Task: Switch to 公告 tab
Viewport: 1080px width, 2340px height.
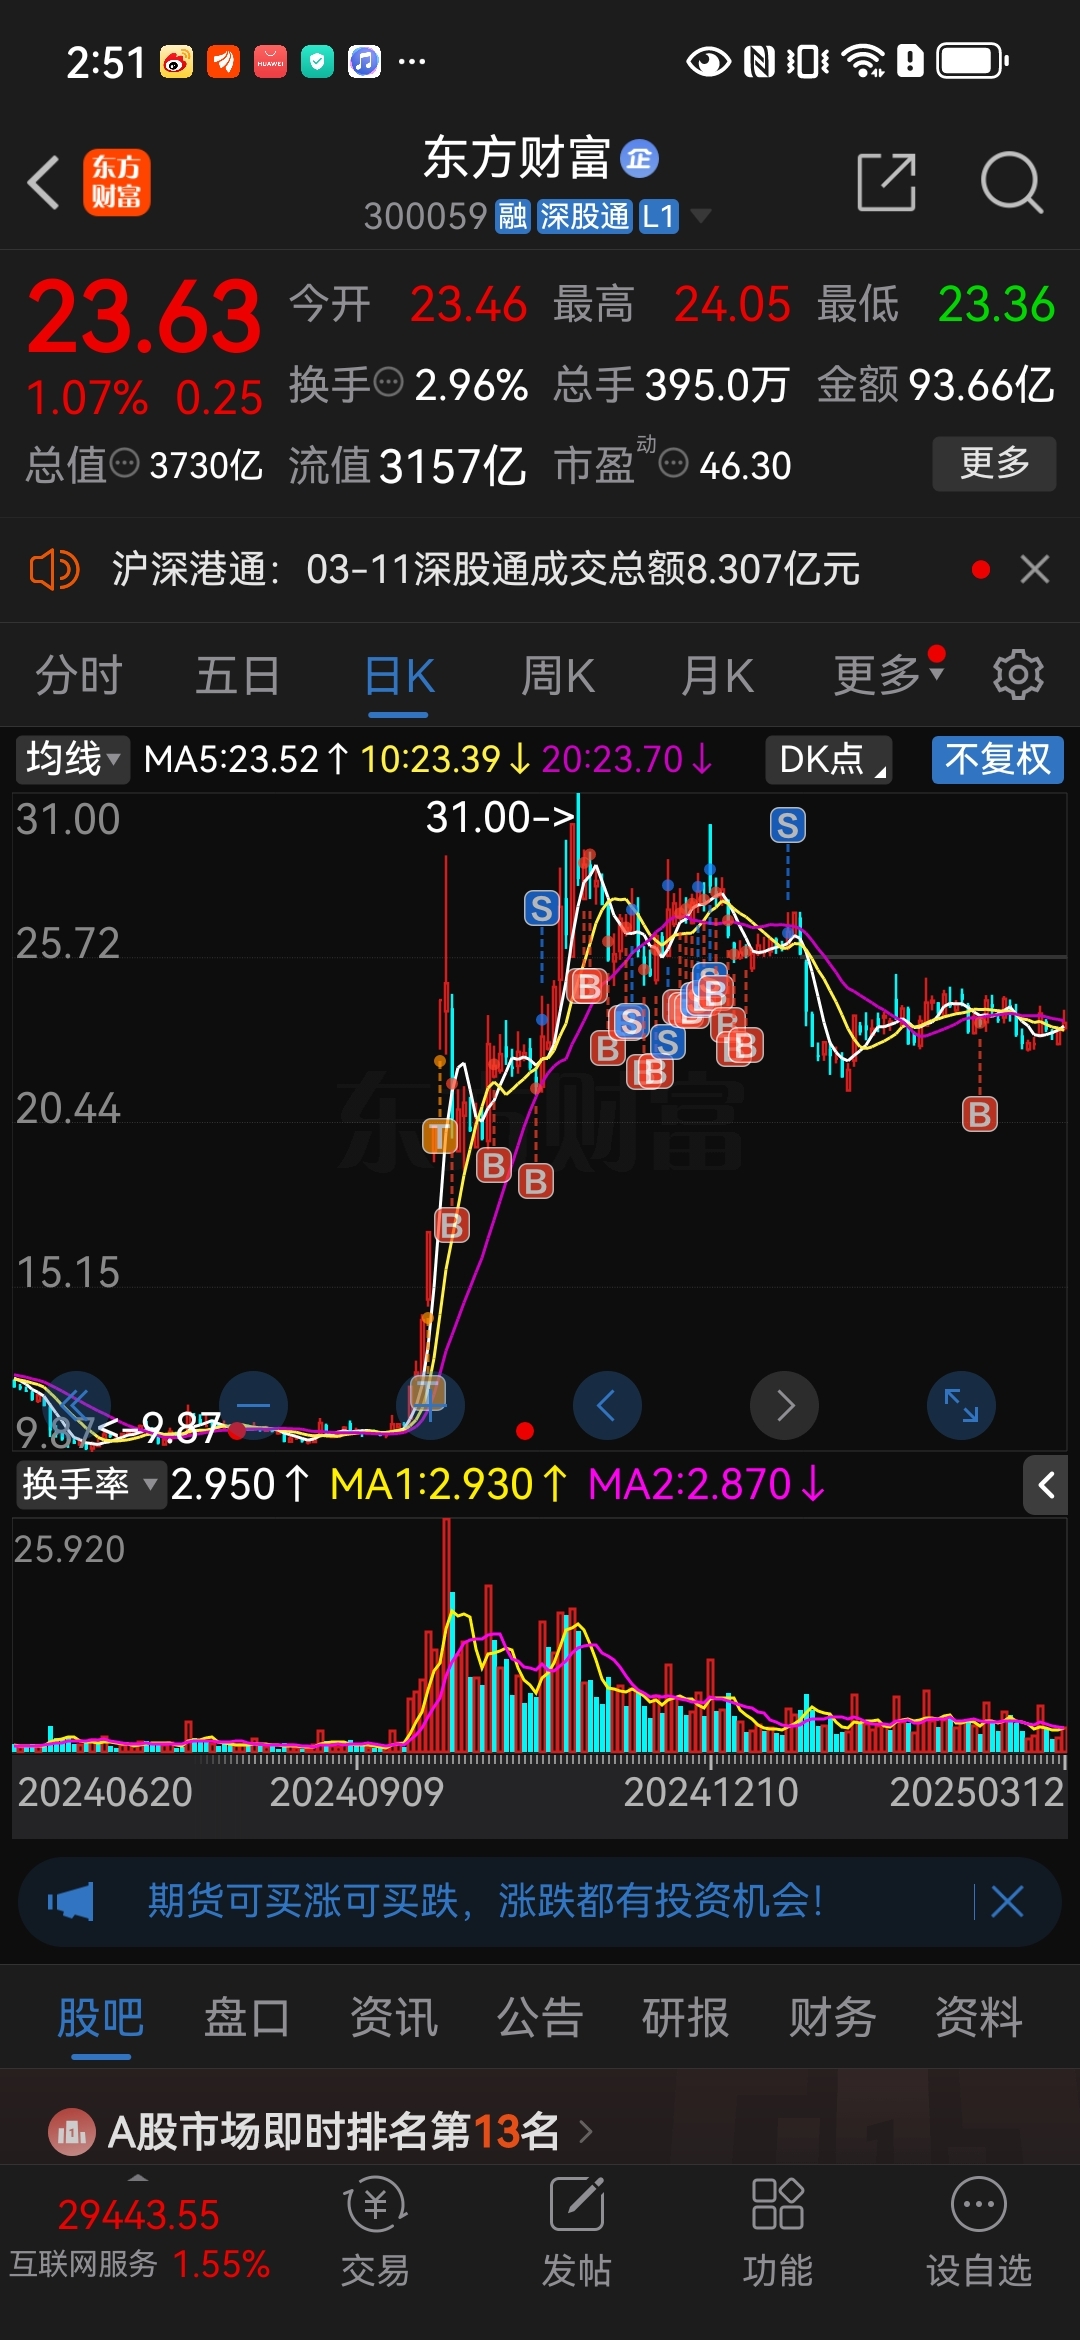Action: point(540,2017)
